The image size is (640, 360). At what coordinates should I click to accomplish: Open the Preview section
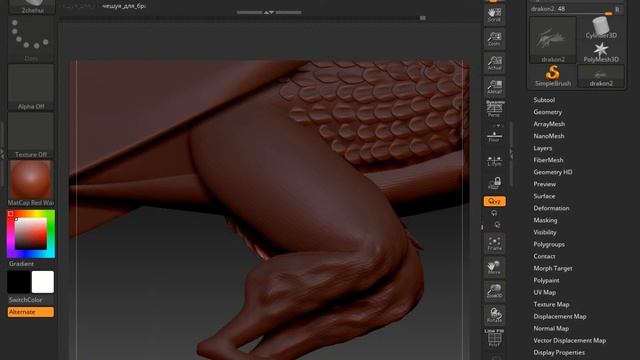pos(545,184)
